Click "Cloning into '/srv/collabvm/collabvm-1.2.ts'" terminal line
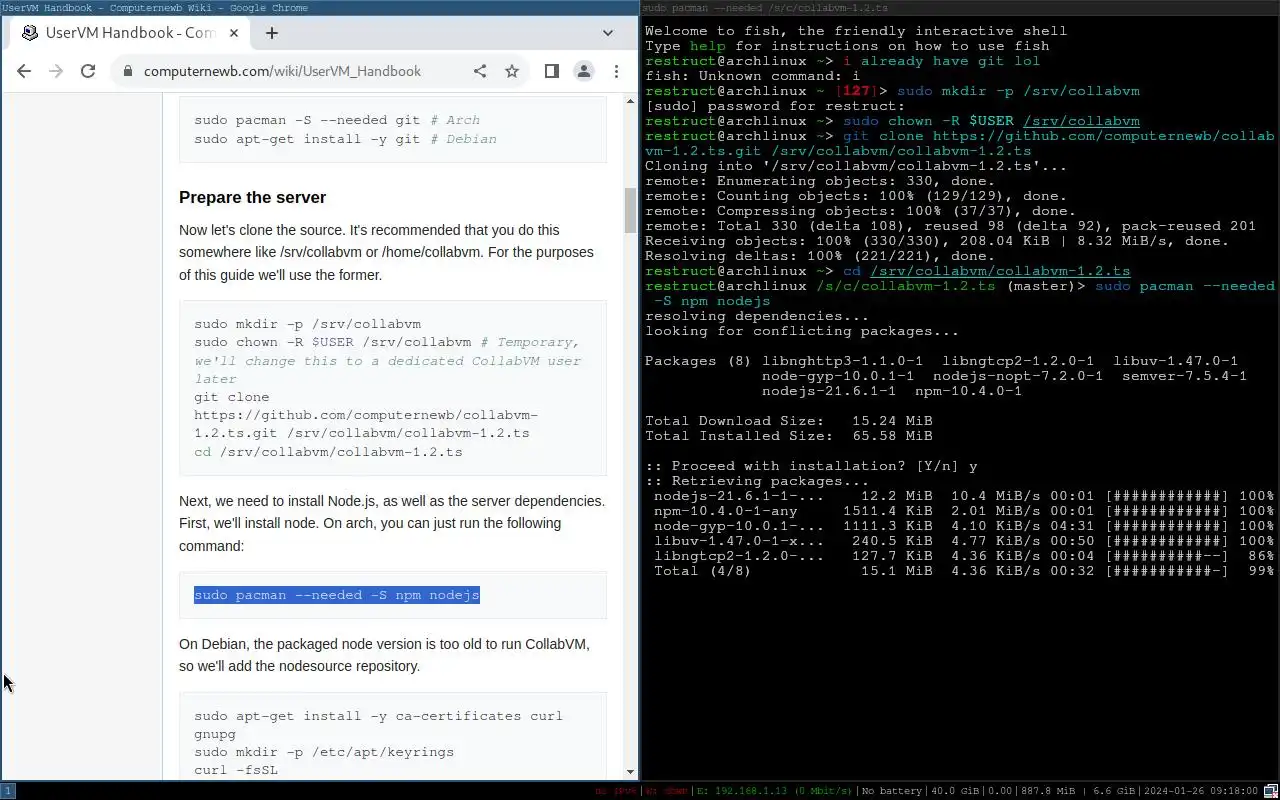Viewport: 1280px width, 800px height. [x=856, y=166]
